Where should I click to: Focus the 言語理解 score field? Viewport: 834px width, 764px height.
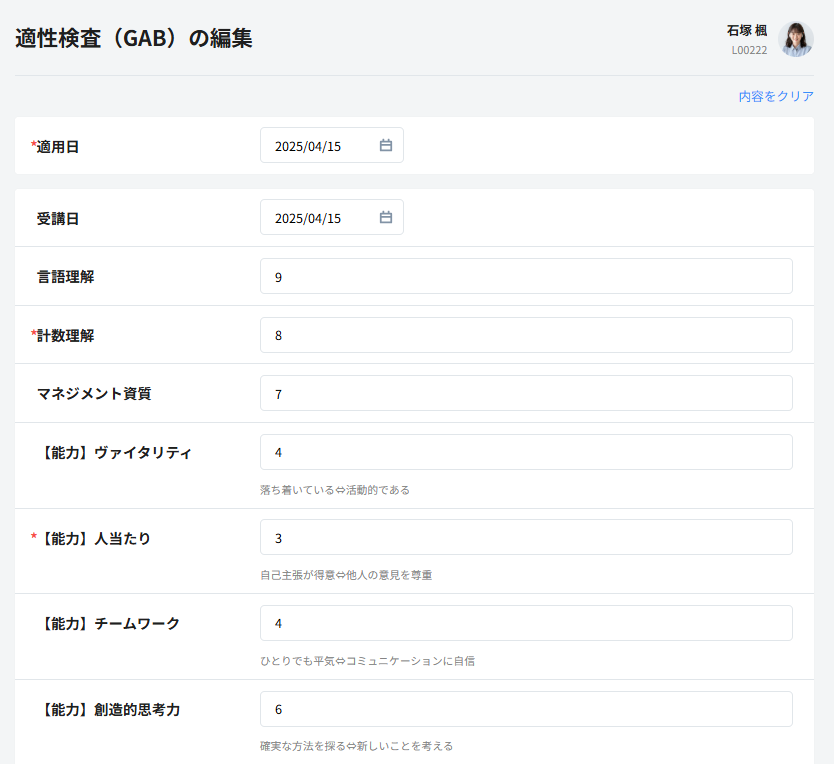coord(526,277)
